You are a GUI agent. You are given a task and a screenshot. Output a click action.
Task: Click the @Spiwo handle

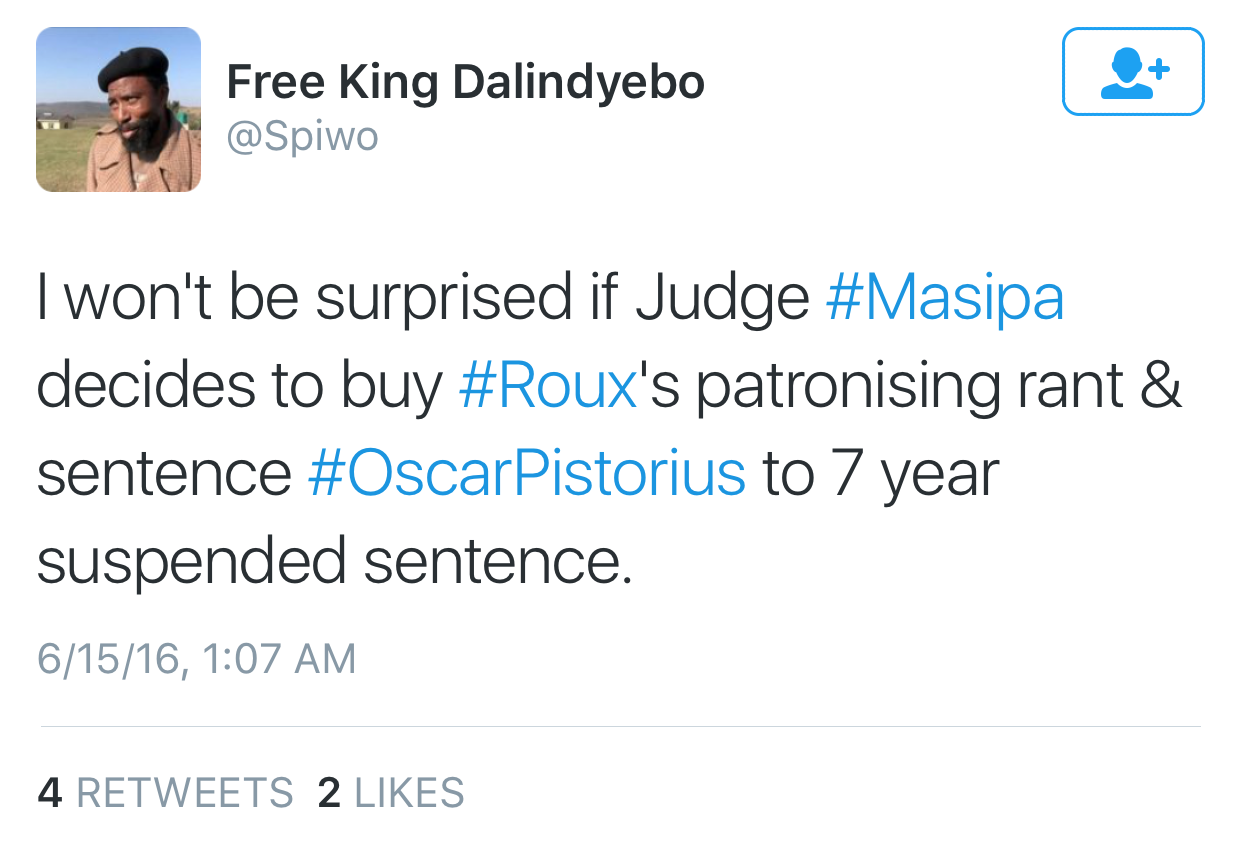tap(302, 137)
